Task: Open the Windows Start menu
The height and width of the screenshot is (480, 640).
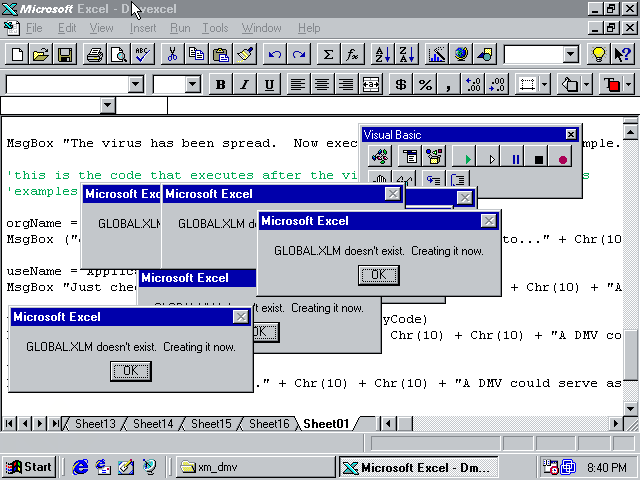Action: pyautogui.click(x=29, y=467)
